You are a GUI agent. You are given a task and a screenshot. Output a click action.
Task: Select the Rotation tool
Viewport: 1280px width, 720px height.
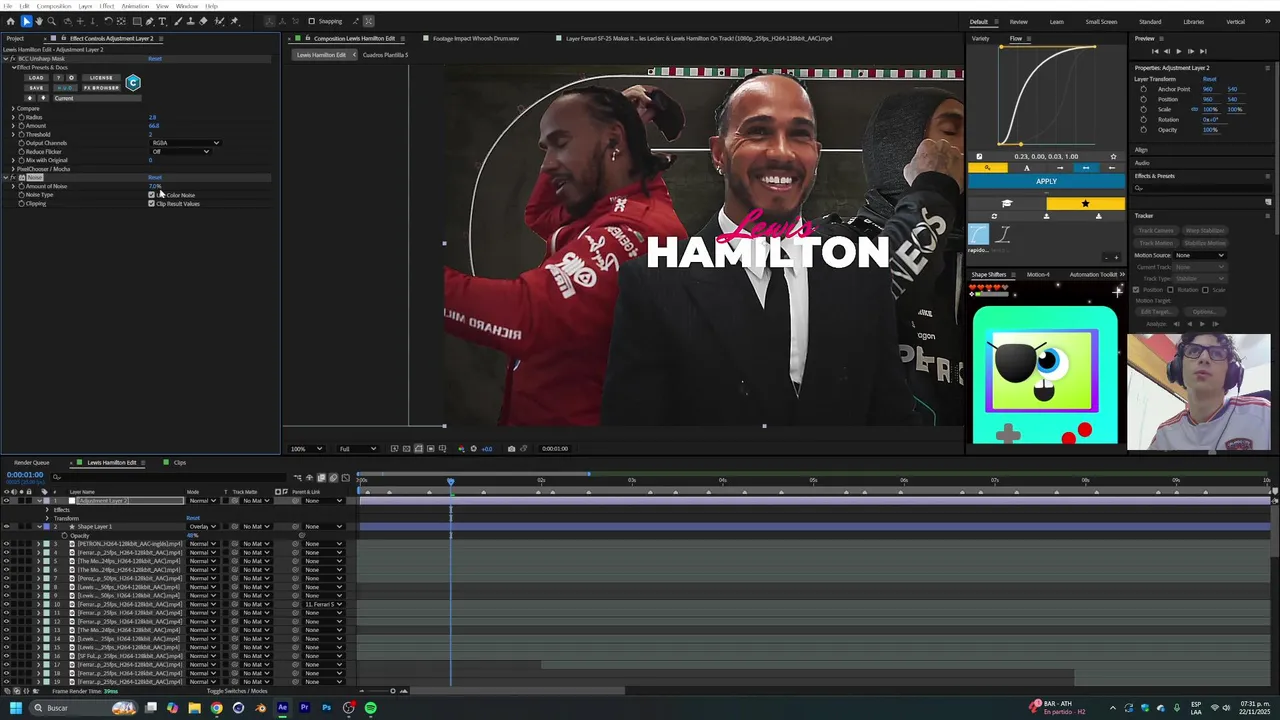[x=109, y=21]
